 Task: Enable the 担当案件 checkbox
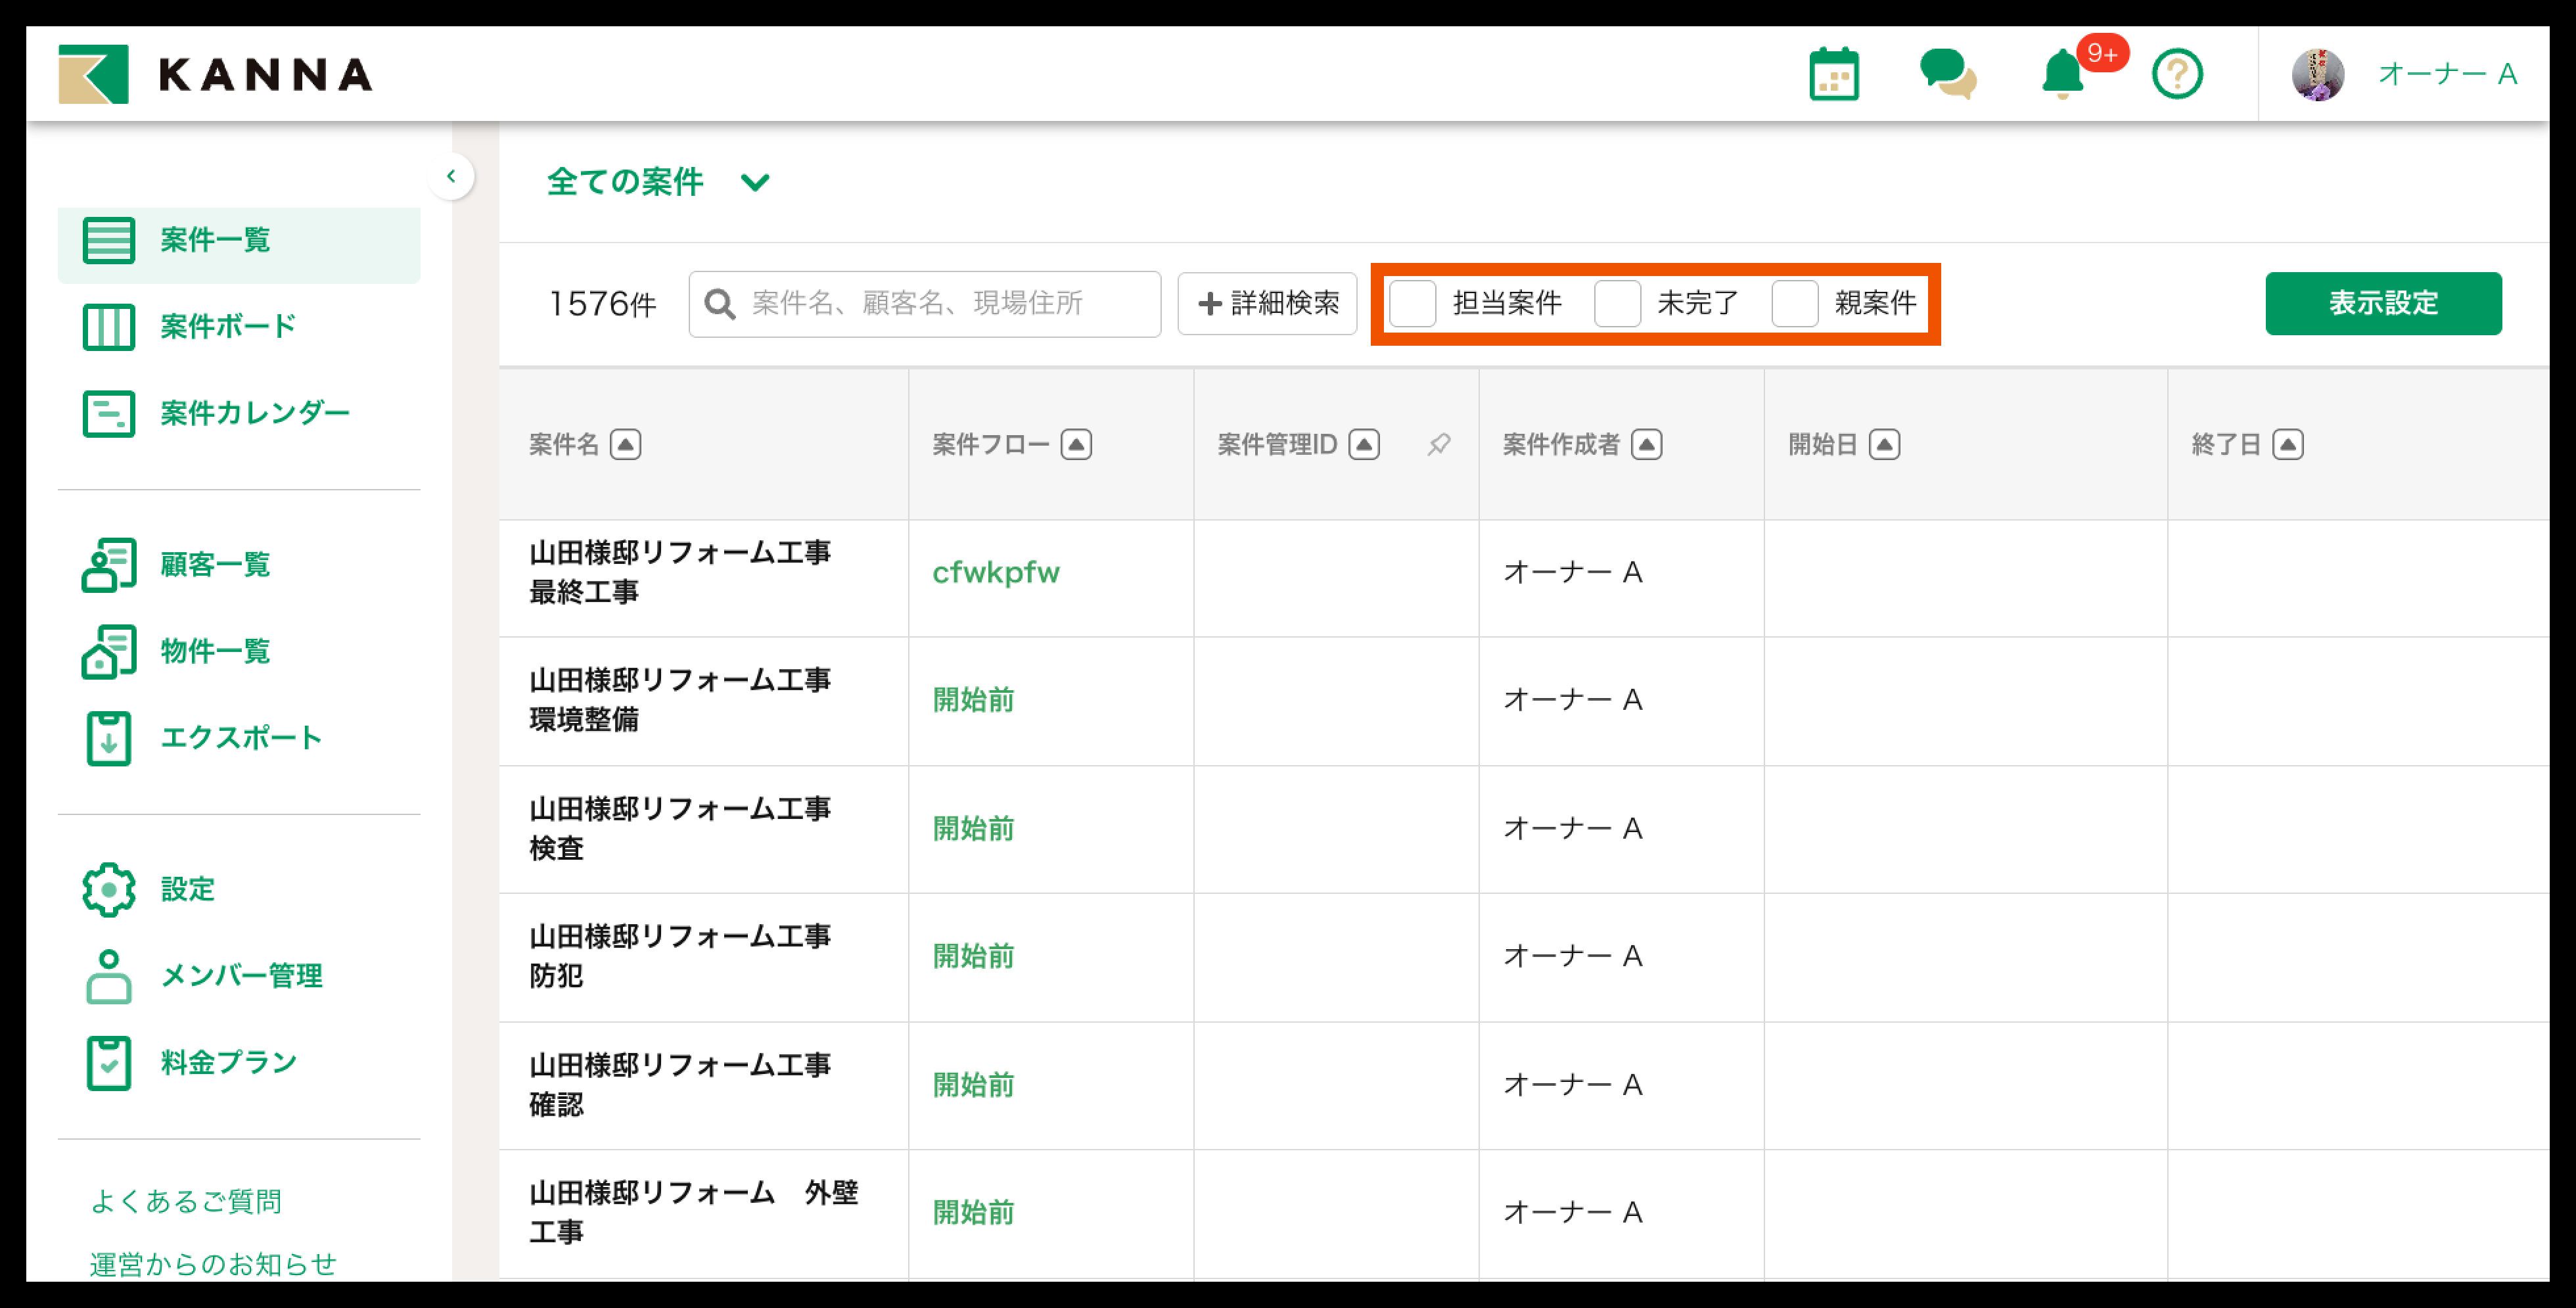[x=1412, y=303]
